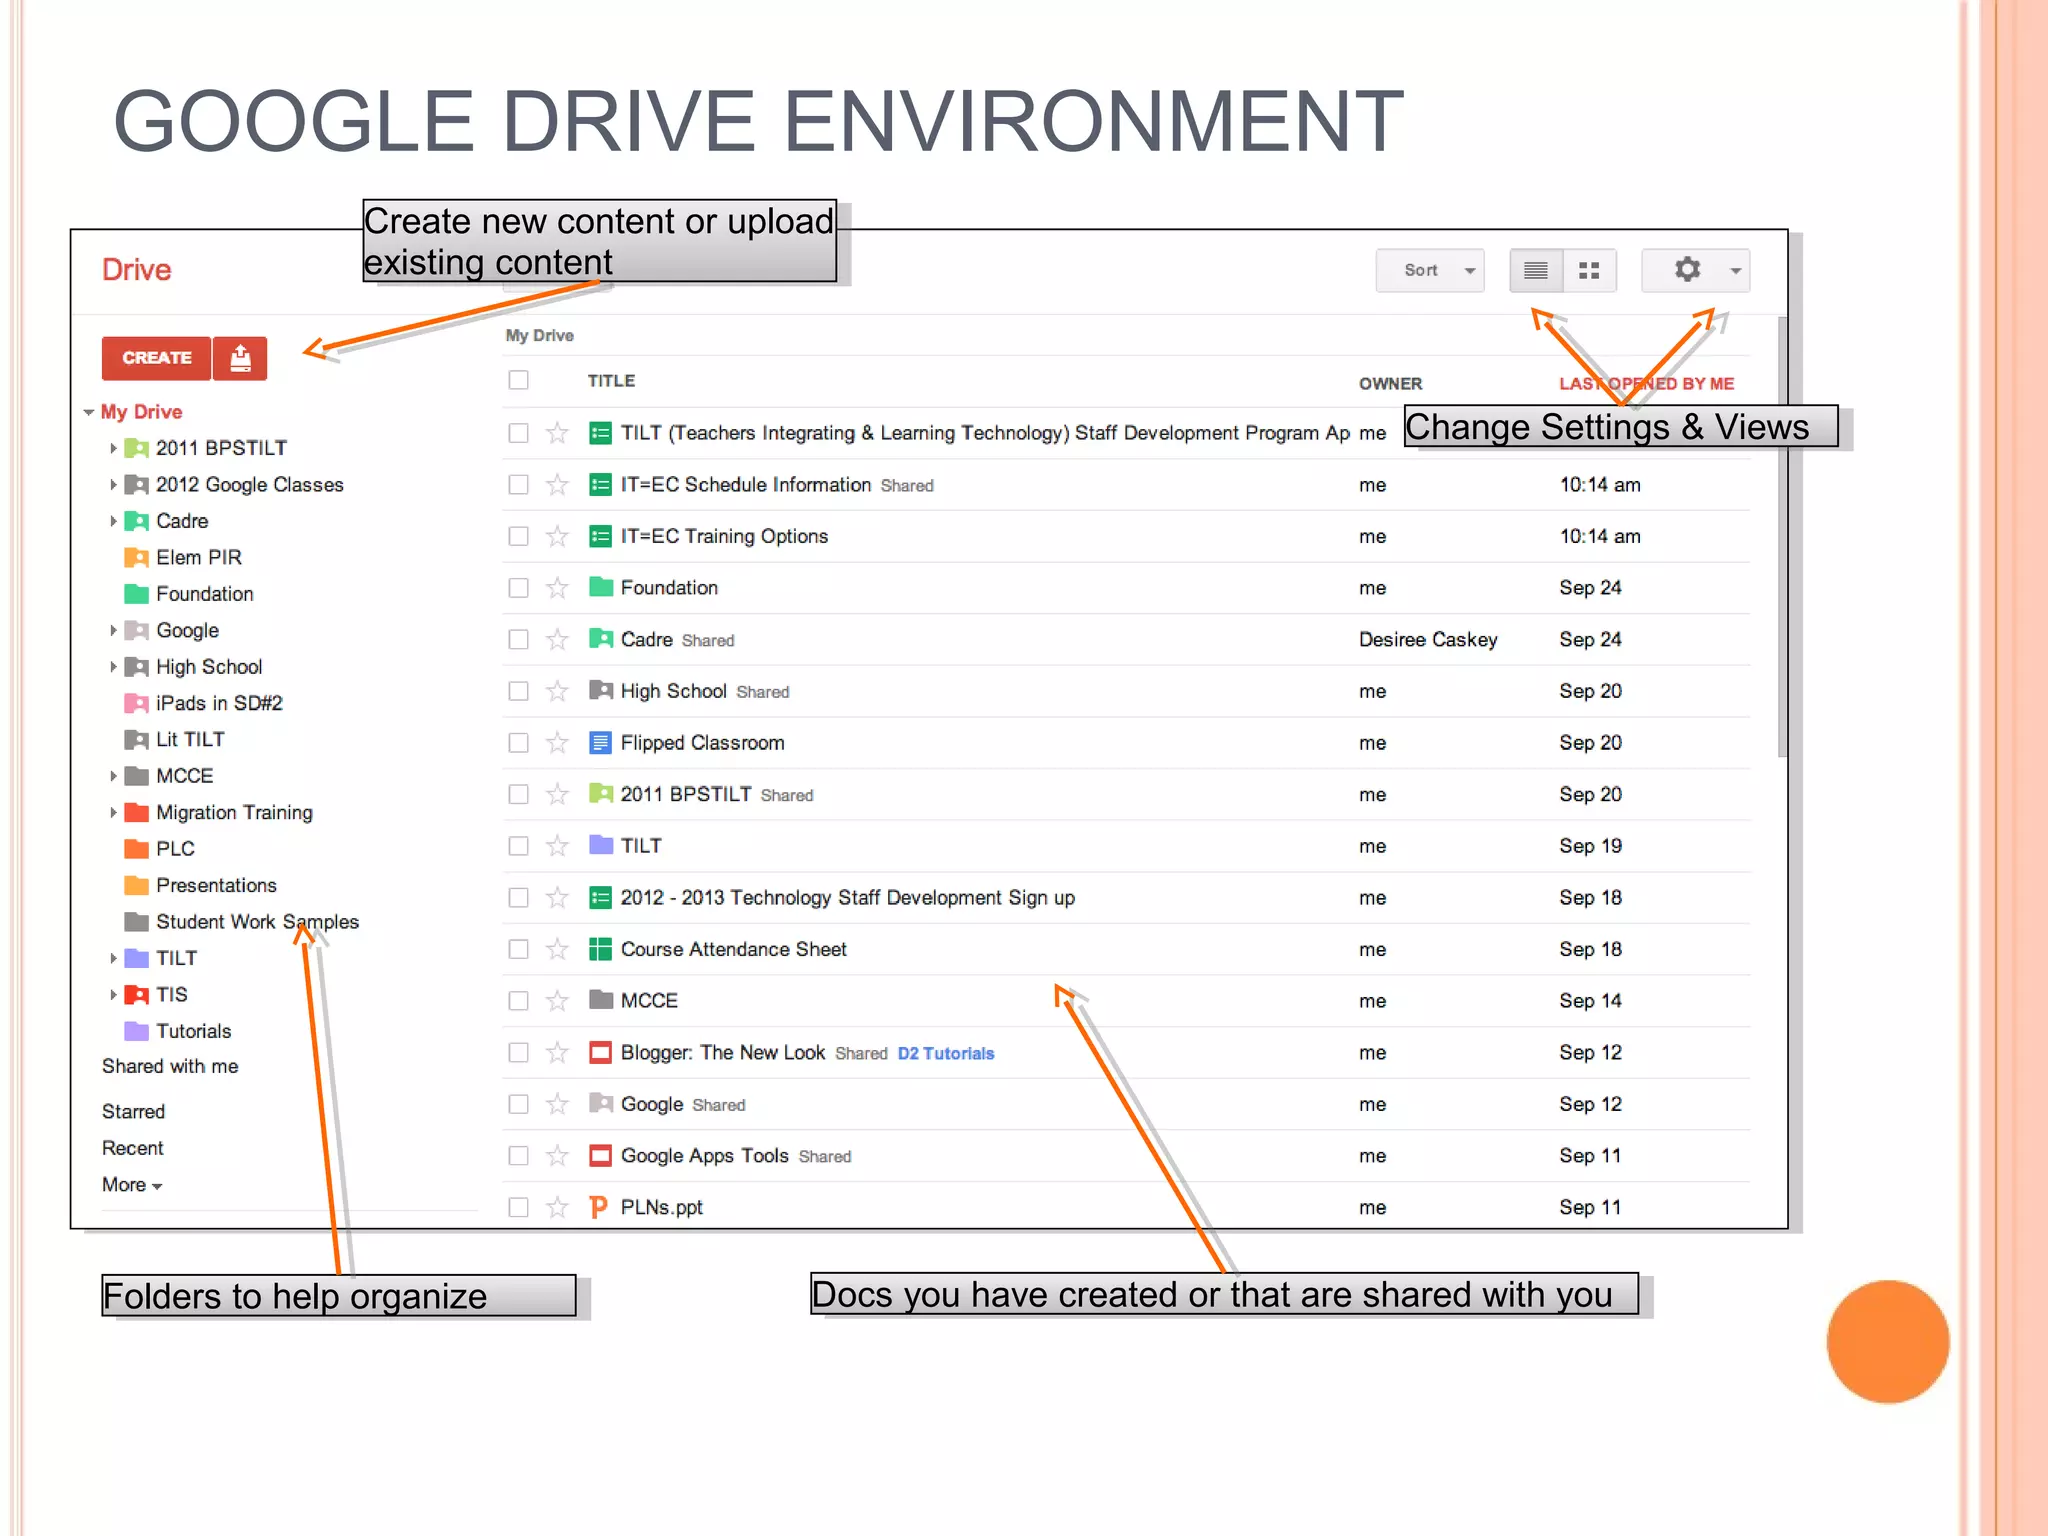The height and width of the screenshot is (1536, 2048).
Task: Check the box for Cadre row
Action: [x=518, y=639]
